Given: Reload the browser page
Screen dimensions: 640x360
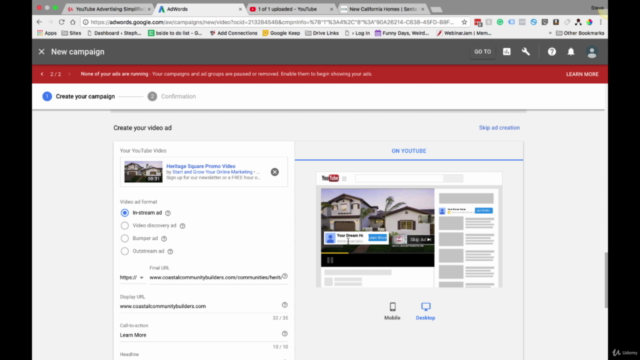Looking at the screenshot, I should tap(62, 22).
